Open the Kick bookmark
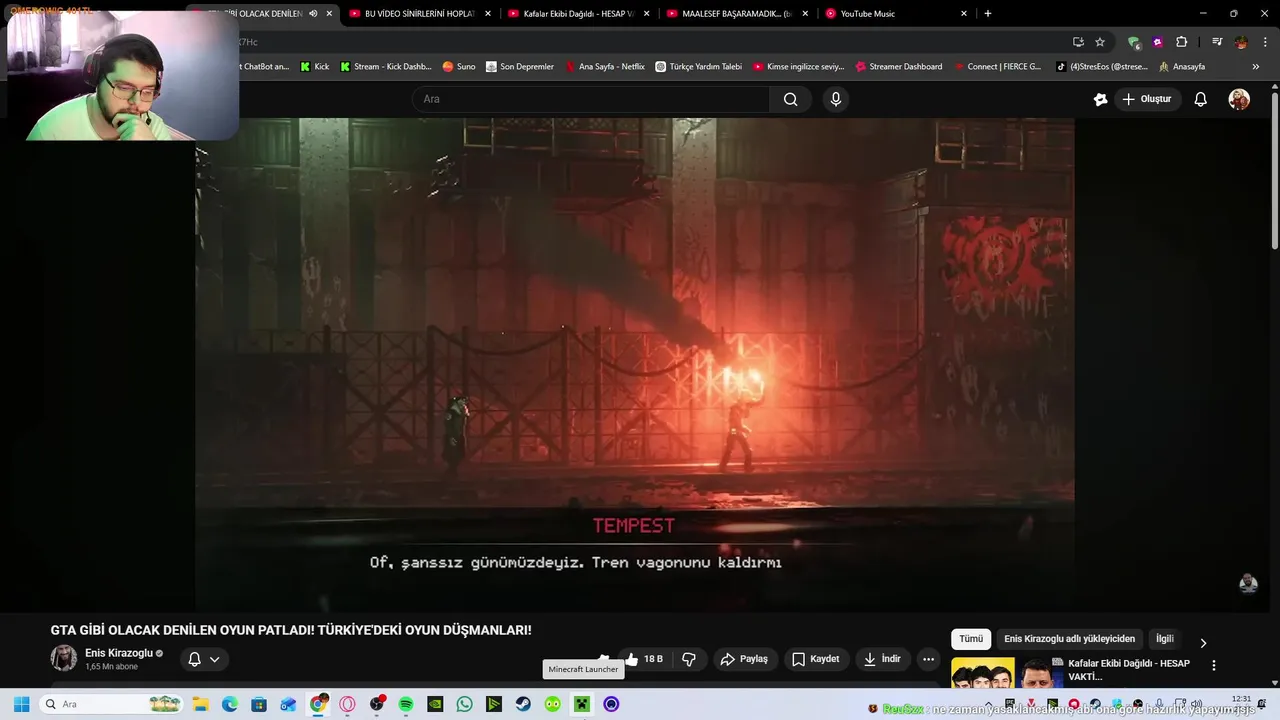Image resolution: width=1280 pixels, height=720 pixels. 314,67
